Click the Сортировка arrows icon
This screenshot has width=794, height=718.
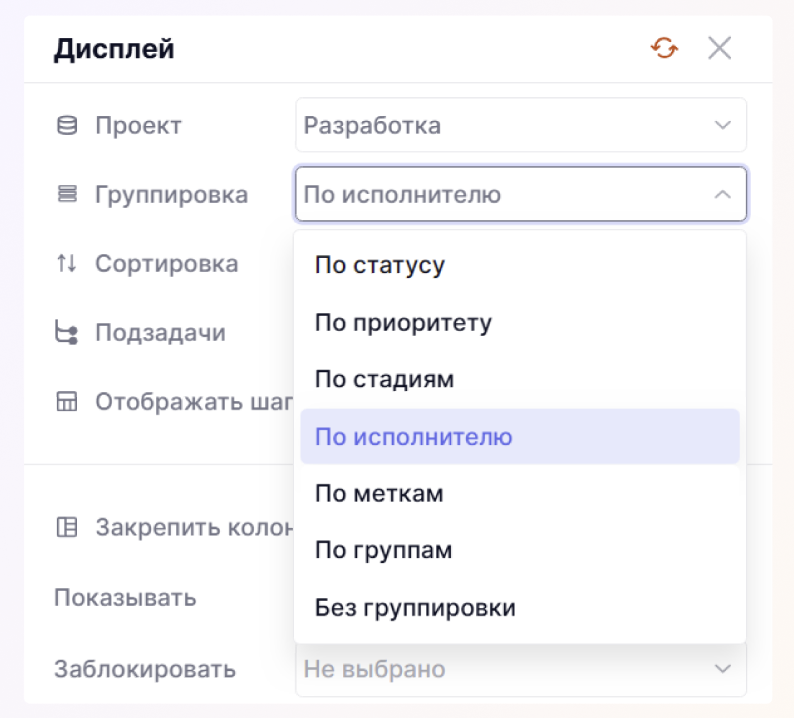click(67, 264)
